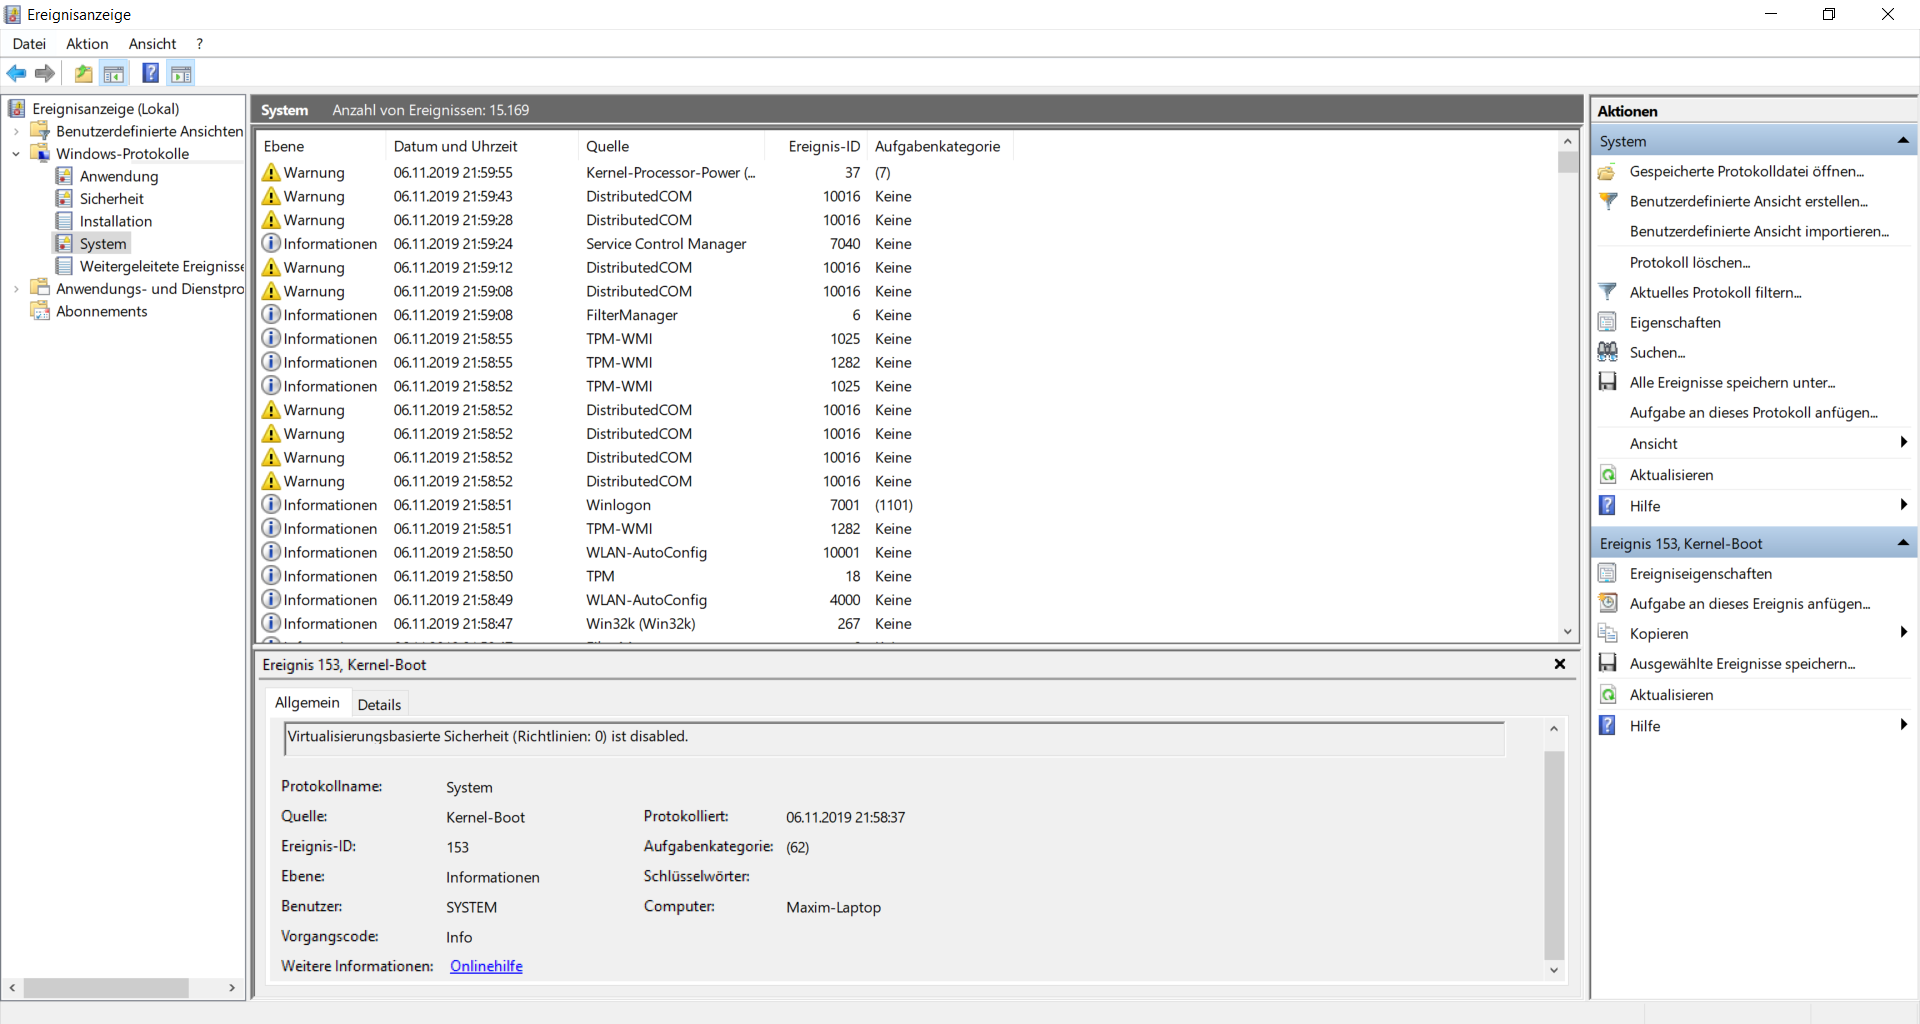1920x1024 pixels.
Task: Select the Kernel-Processor-Power warning event row
Action: 906,172
